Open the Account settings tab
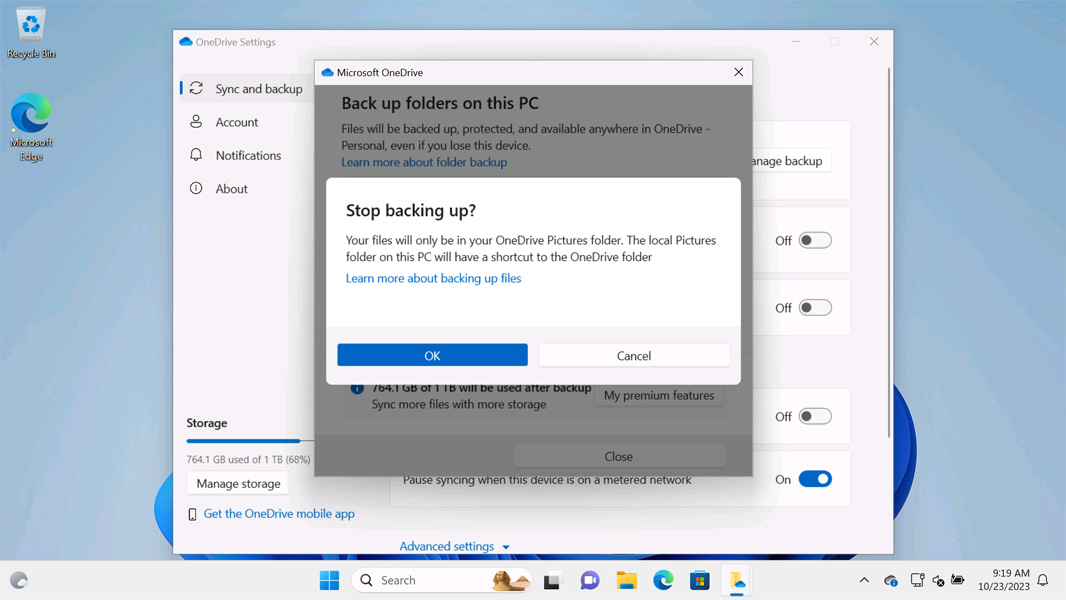 coord(236,122)
